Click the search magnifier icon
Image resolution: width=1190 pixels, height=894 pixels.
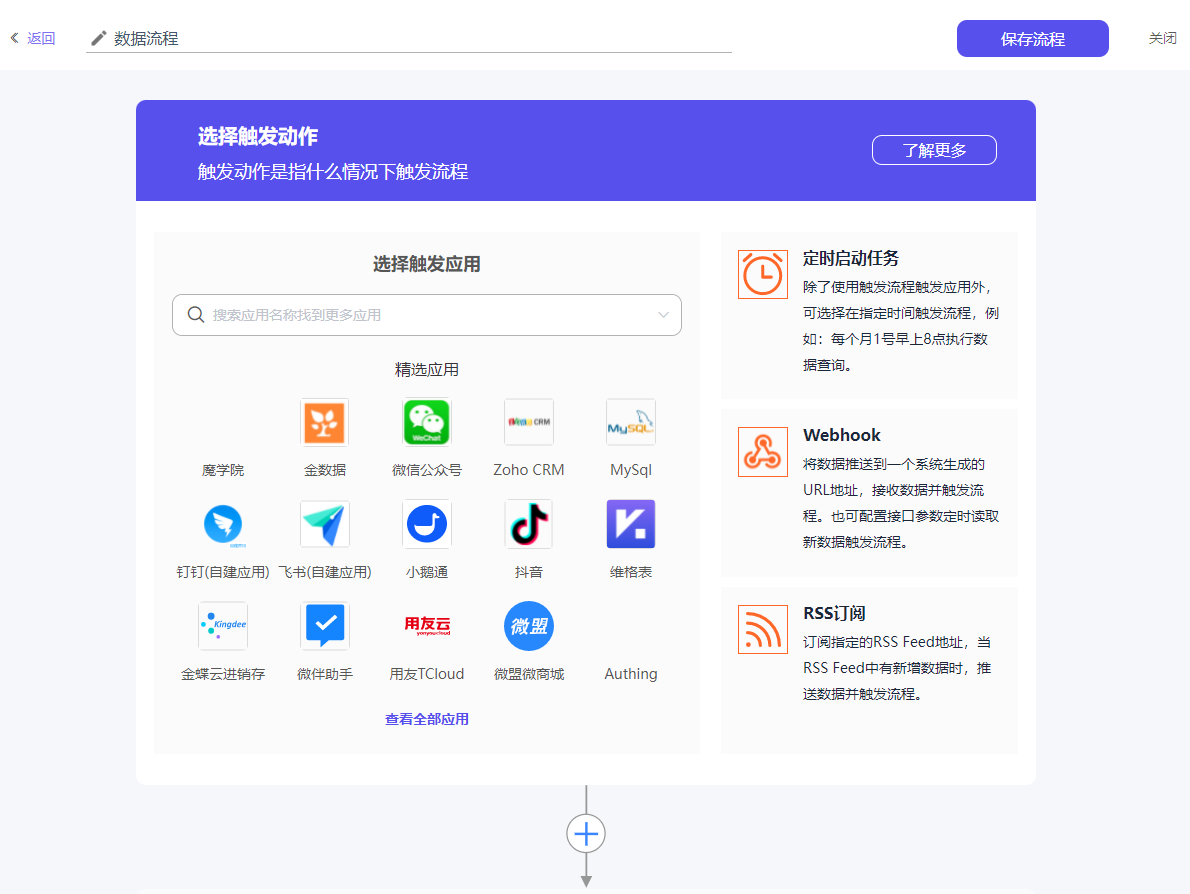tap(196, 314)
